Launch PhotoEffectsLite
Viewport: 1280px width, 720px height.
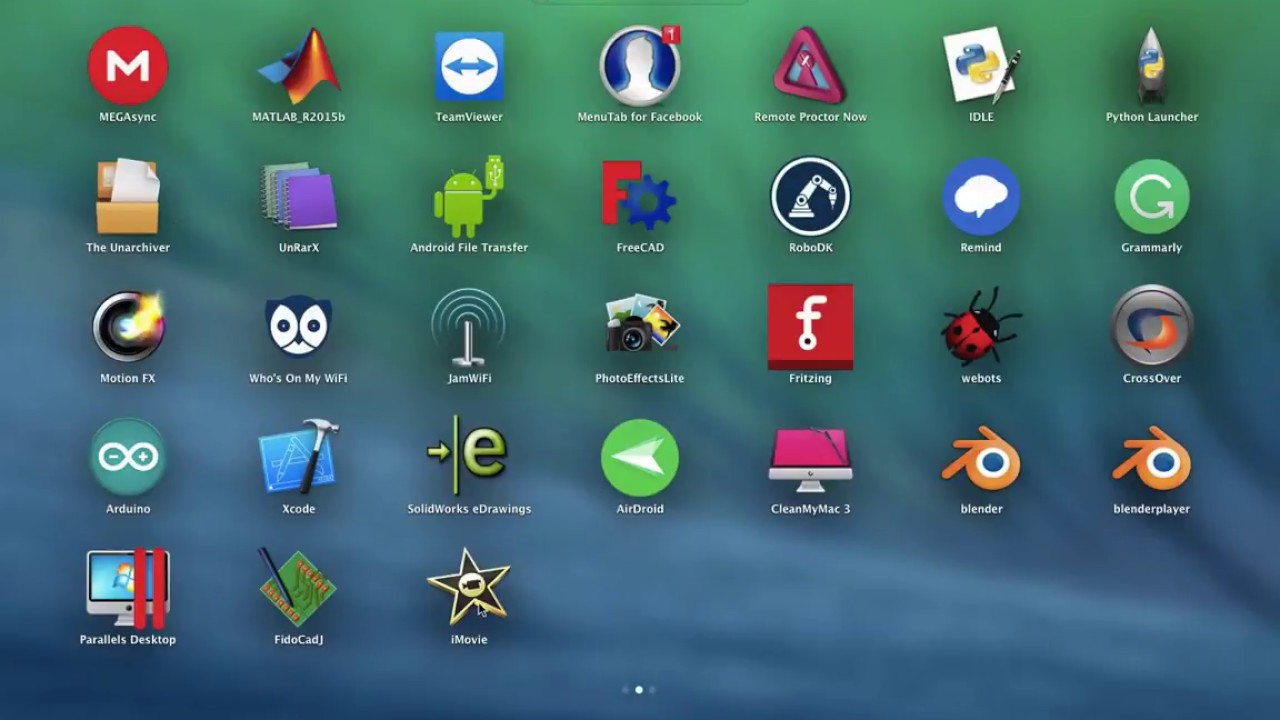click(640, 327)
